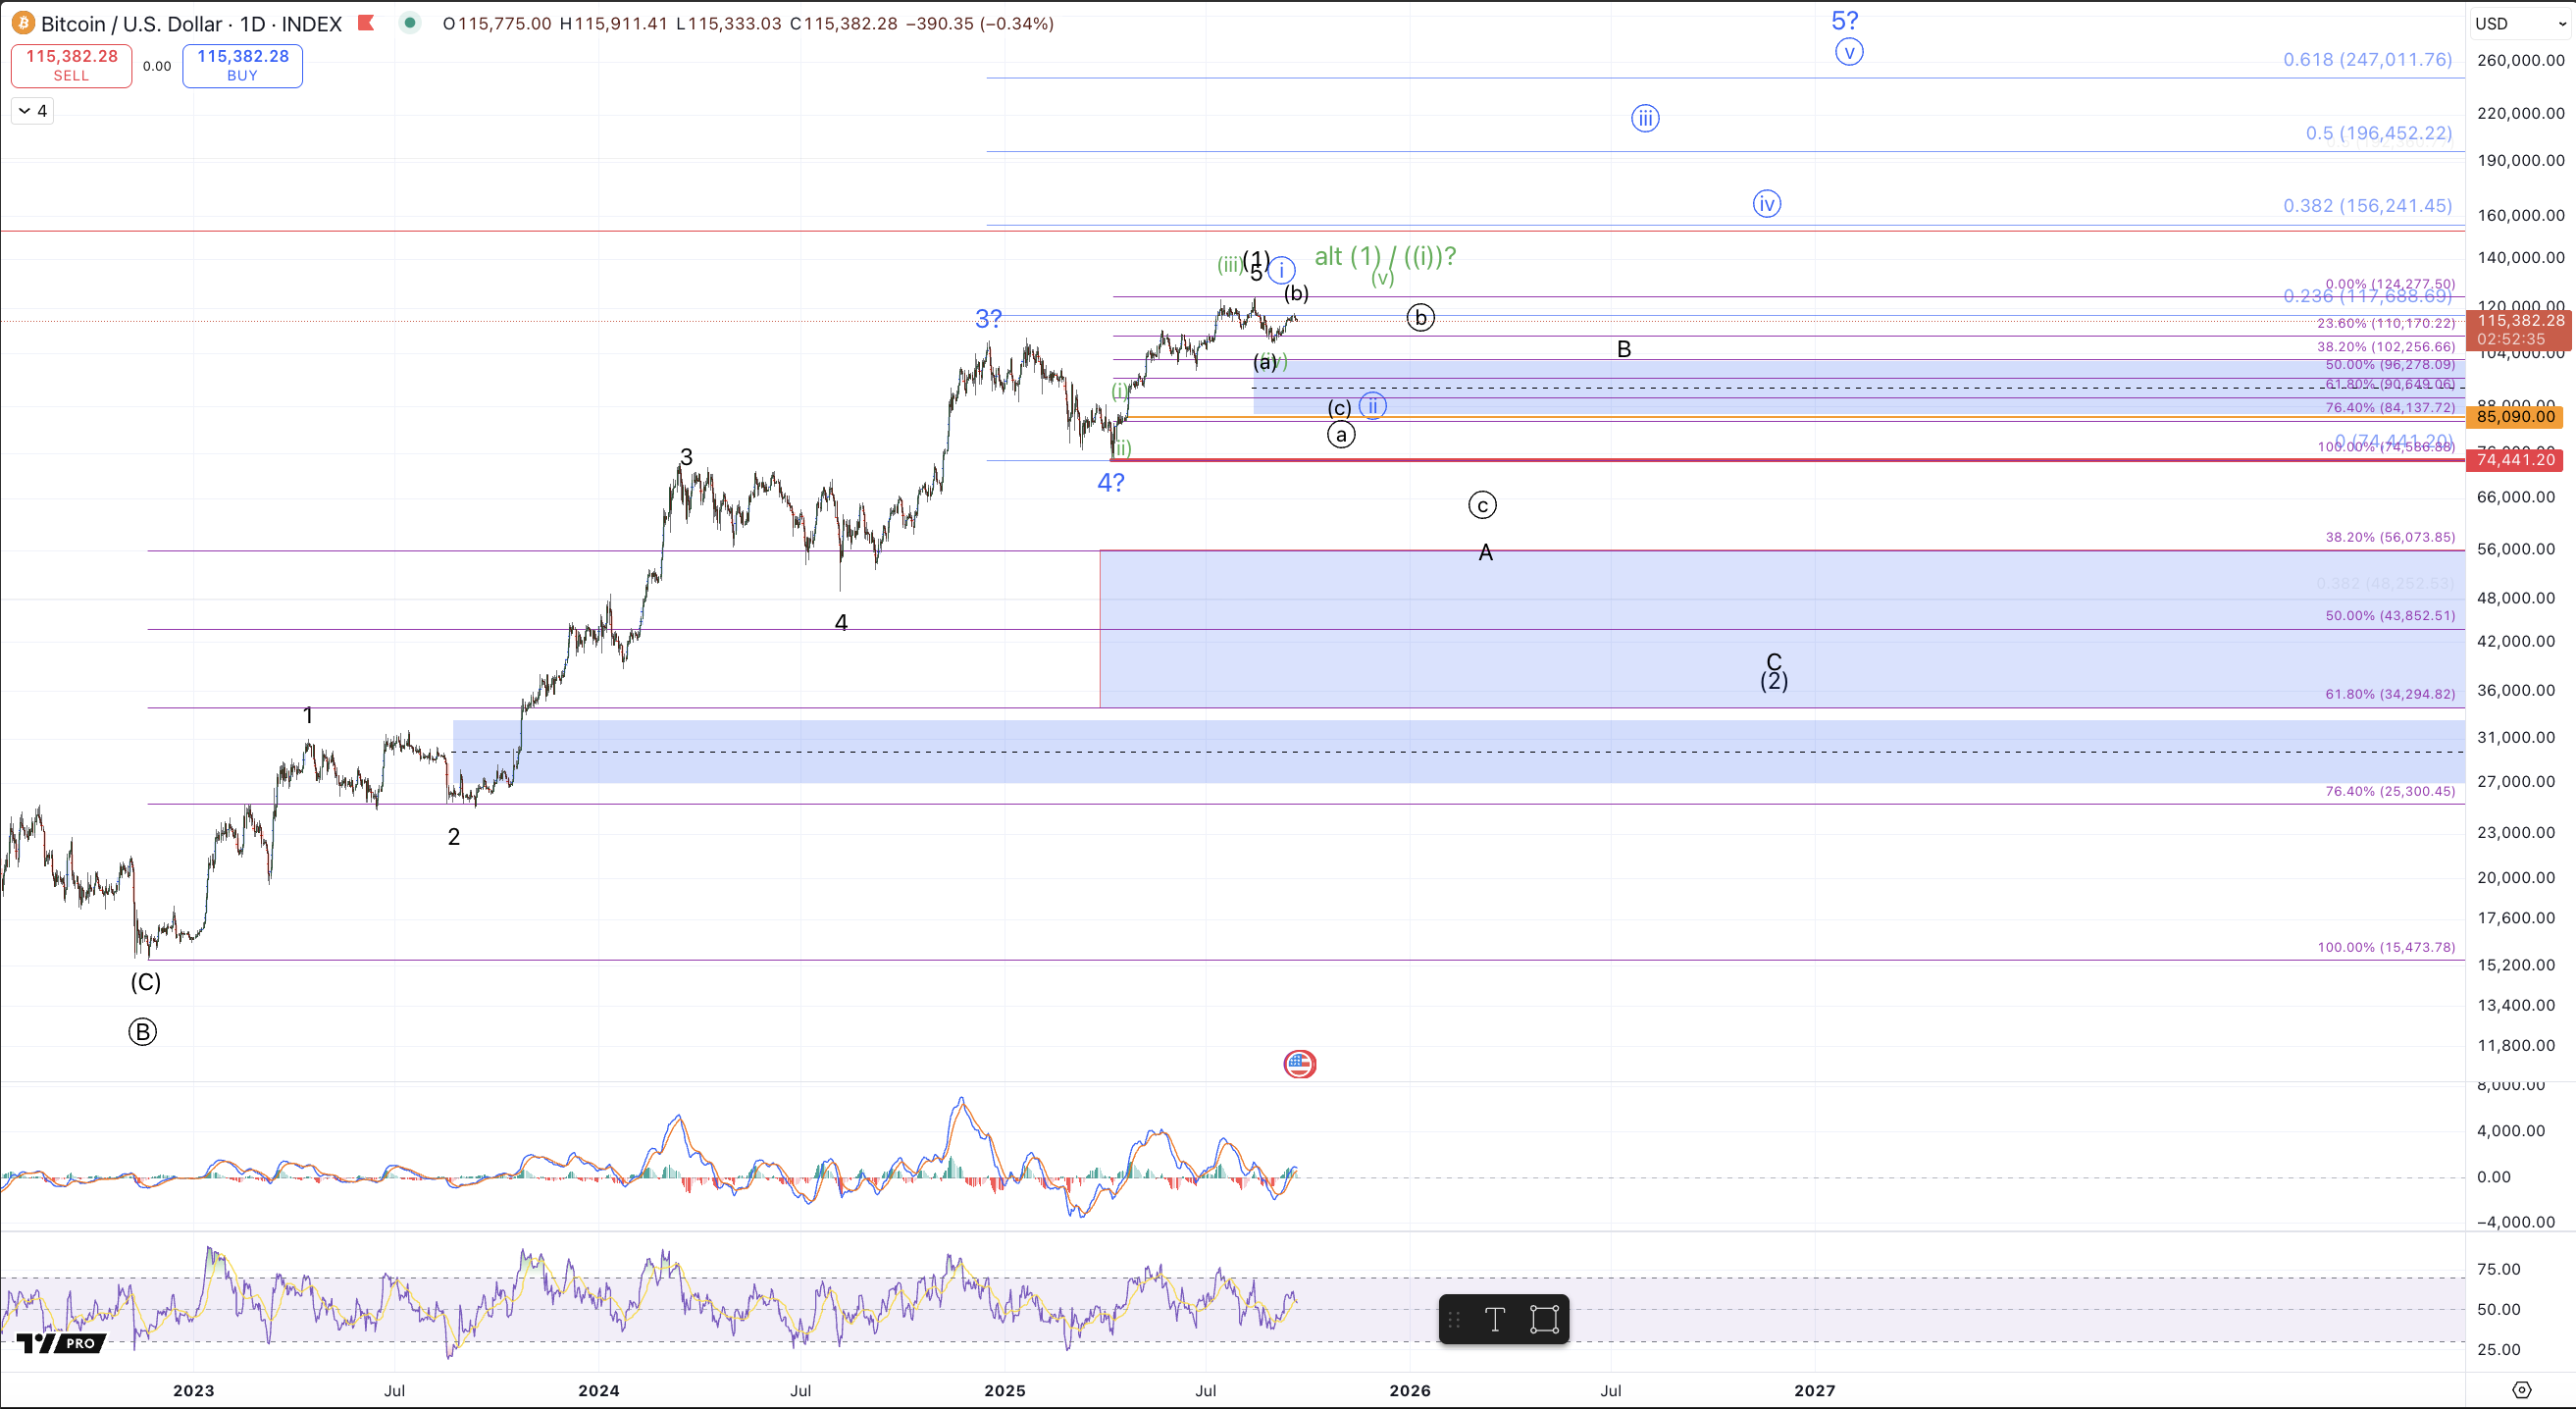Image resolution: width=2576 pixels, height=1409 pixels.
Task: Open the US flag economic event marker
Action: pos(1299,1064)
